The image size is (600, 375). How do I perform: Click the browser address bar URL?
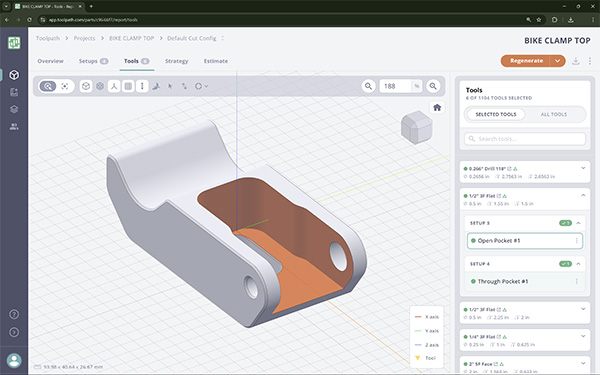[93, 20]
